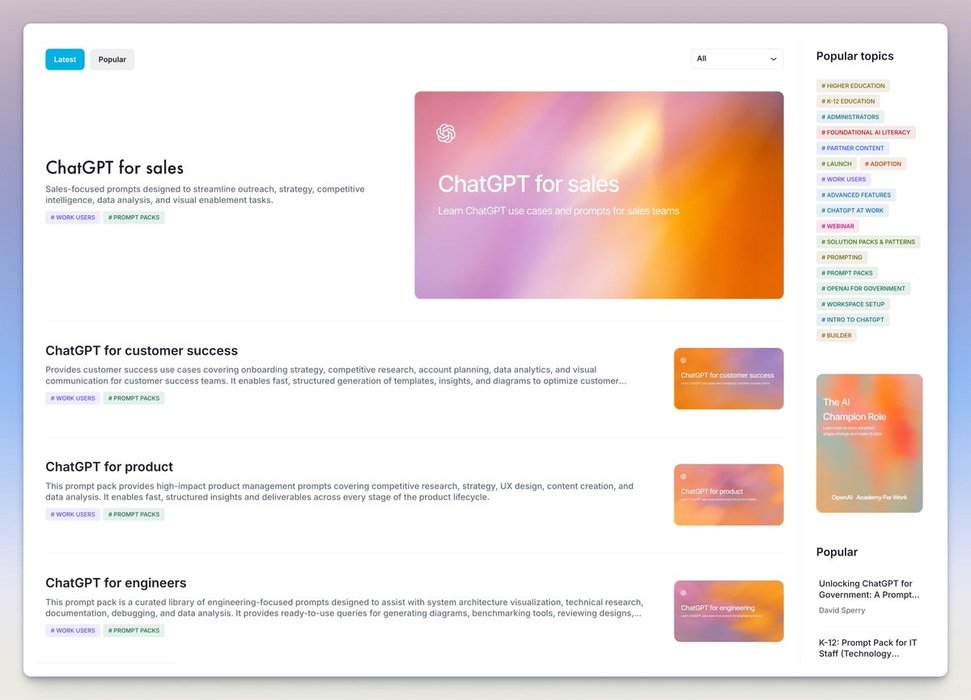
Task: Click the OpenAI logo on sales banner
Action: coord(446,134)
